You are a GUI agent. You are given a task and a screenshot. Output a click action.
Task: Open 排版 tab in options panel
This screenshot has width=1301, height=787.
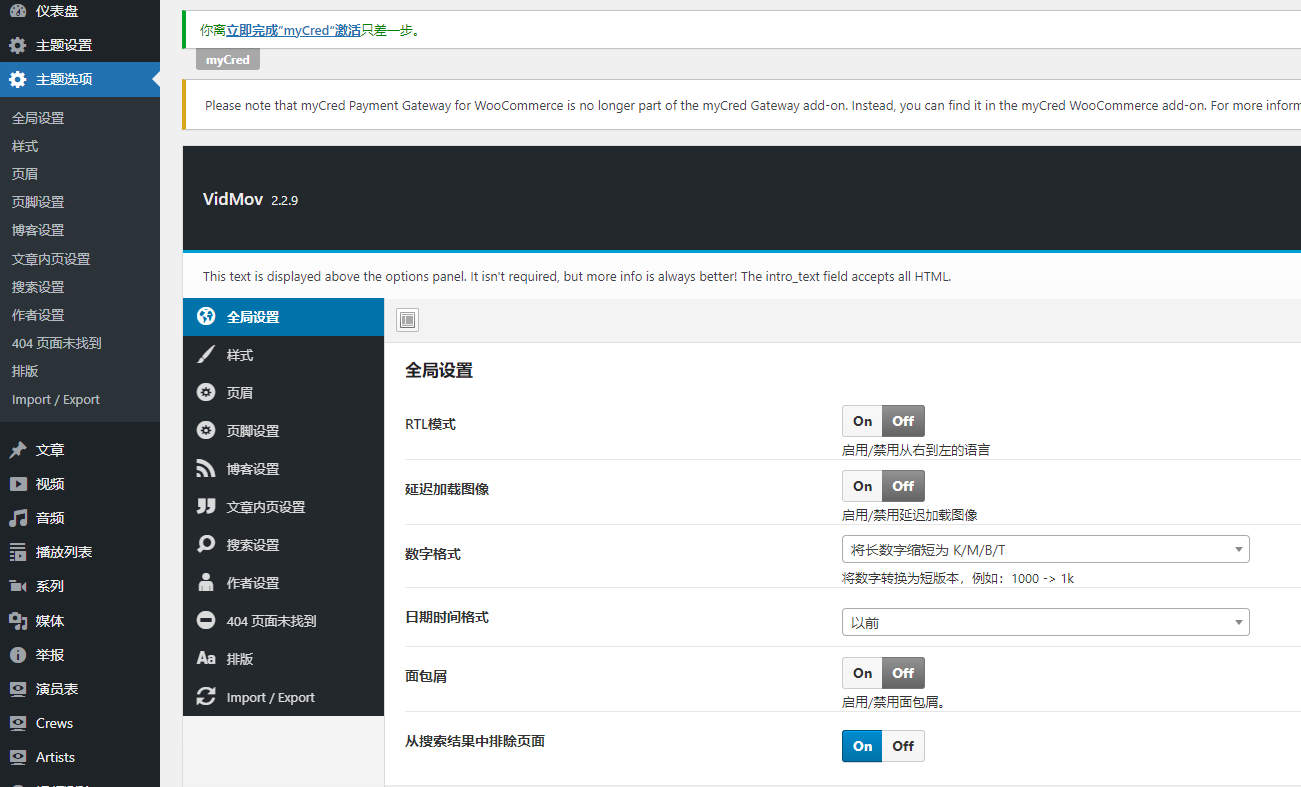click(x=283, y=659)
